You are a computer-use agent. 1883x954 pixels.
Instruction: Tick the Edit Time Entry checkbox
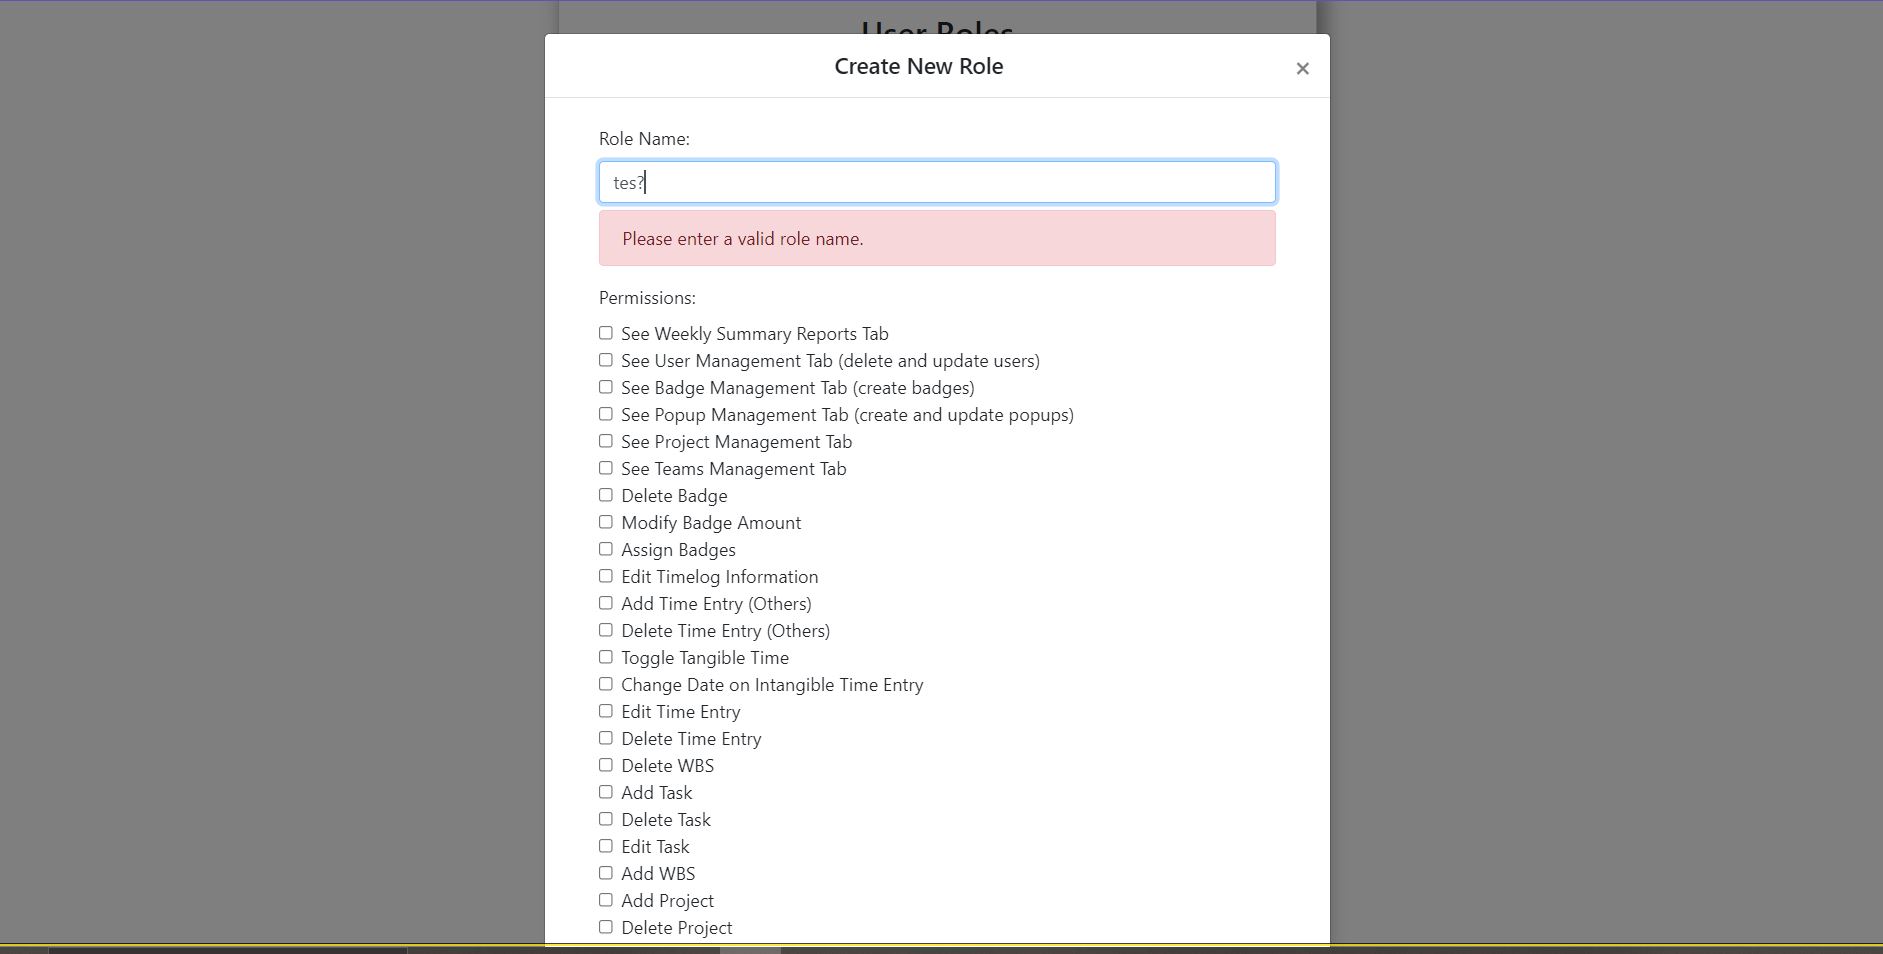coord(606,711)
